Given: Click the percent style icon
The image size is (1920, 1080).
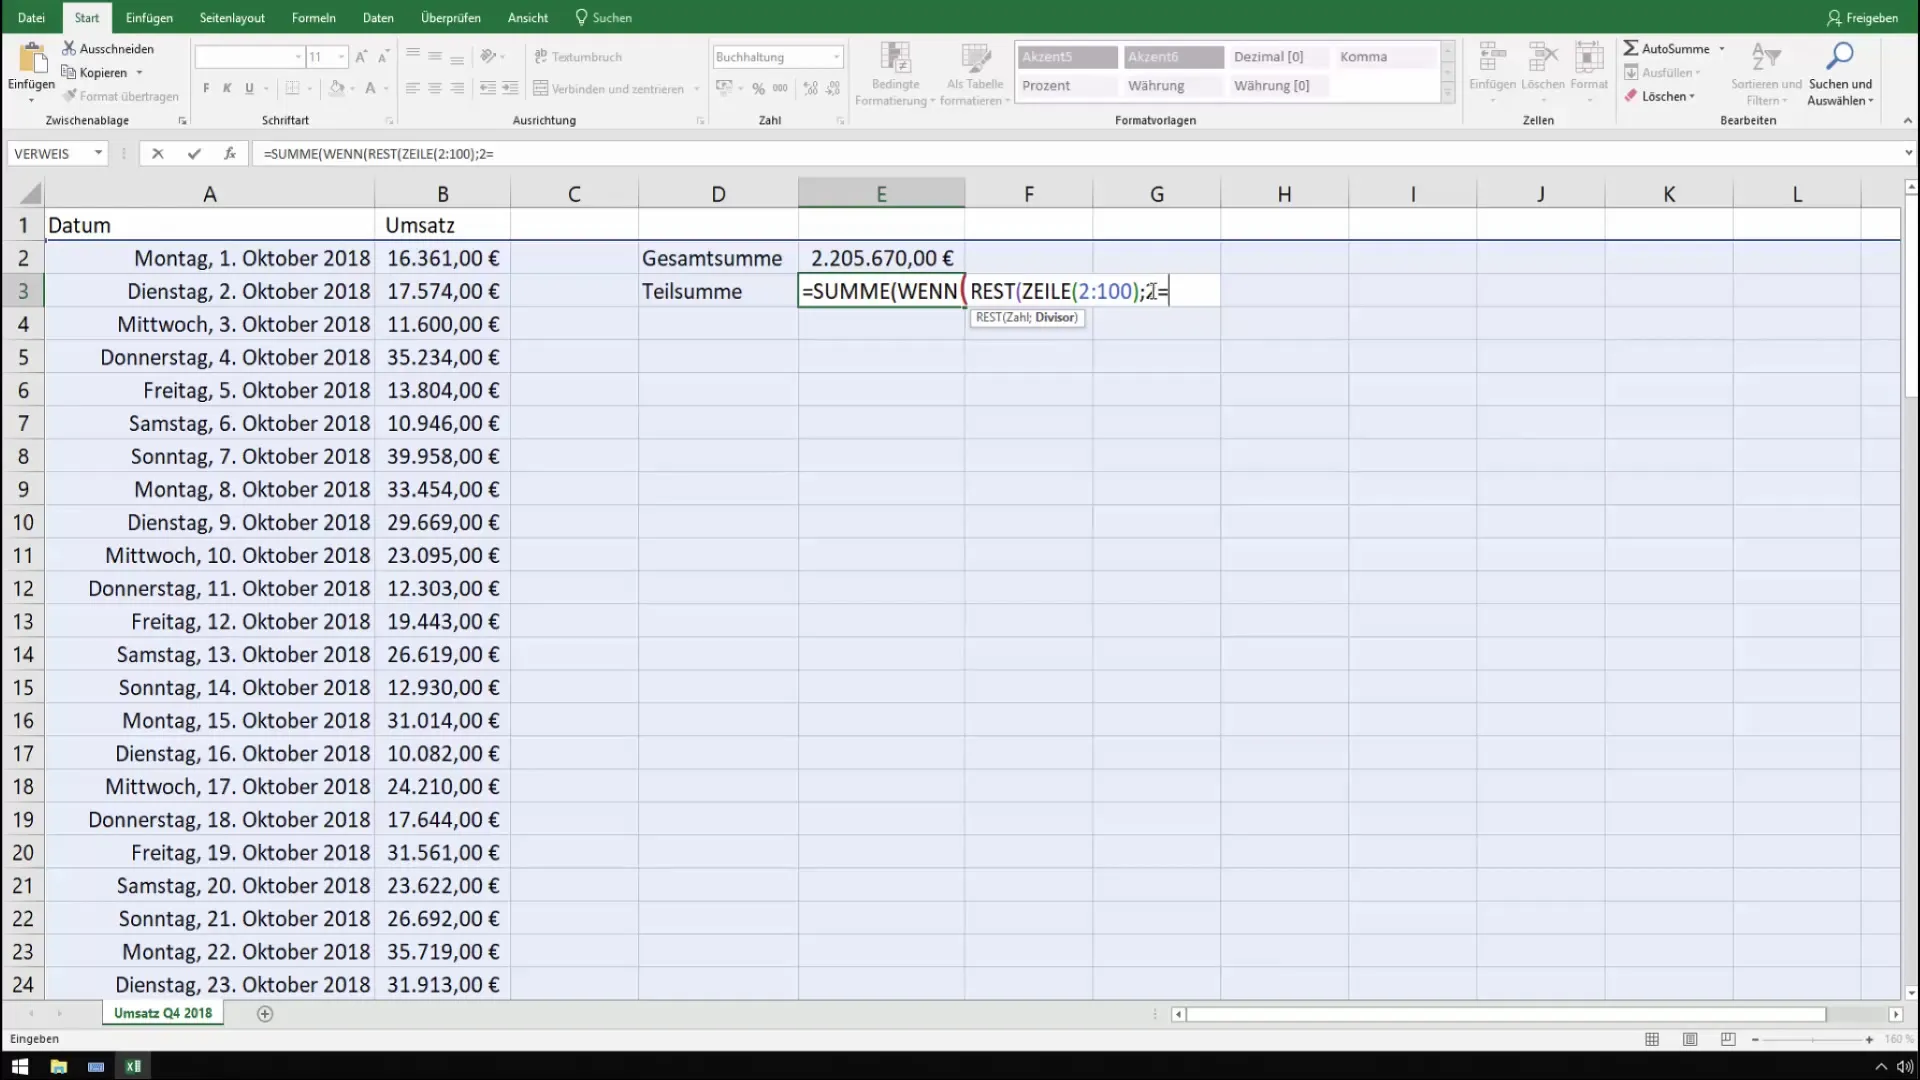Looking at the screenshot, I should [x=758, y=88].
